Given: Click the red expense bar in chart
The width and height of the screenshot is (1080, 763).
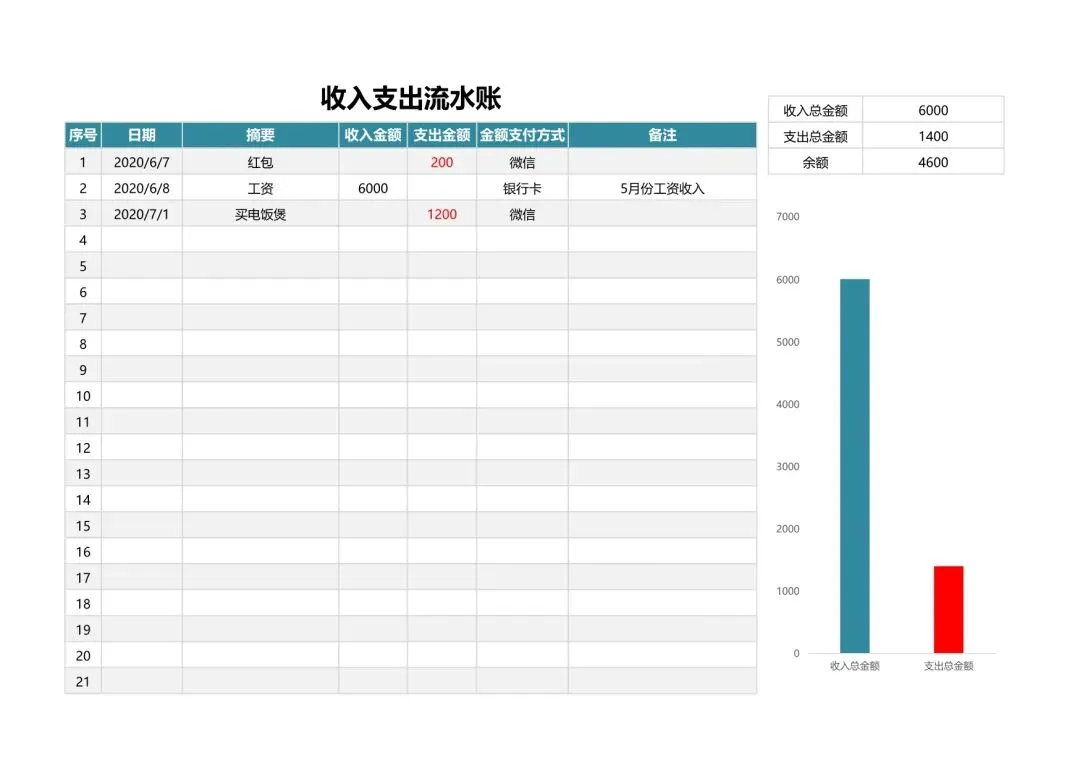Looking at the screenshot, I should pos(948,609).
